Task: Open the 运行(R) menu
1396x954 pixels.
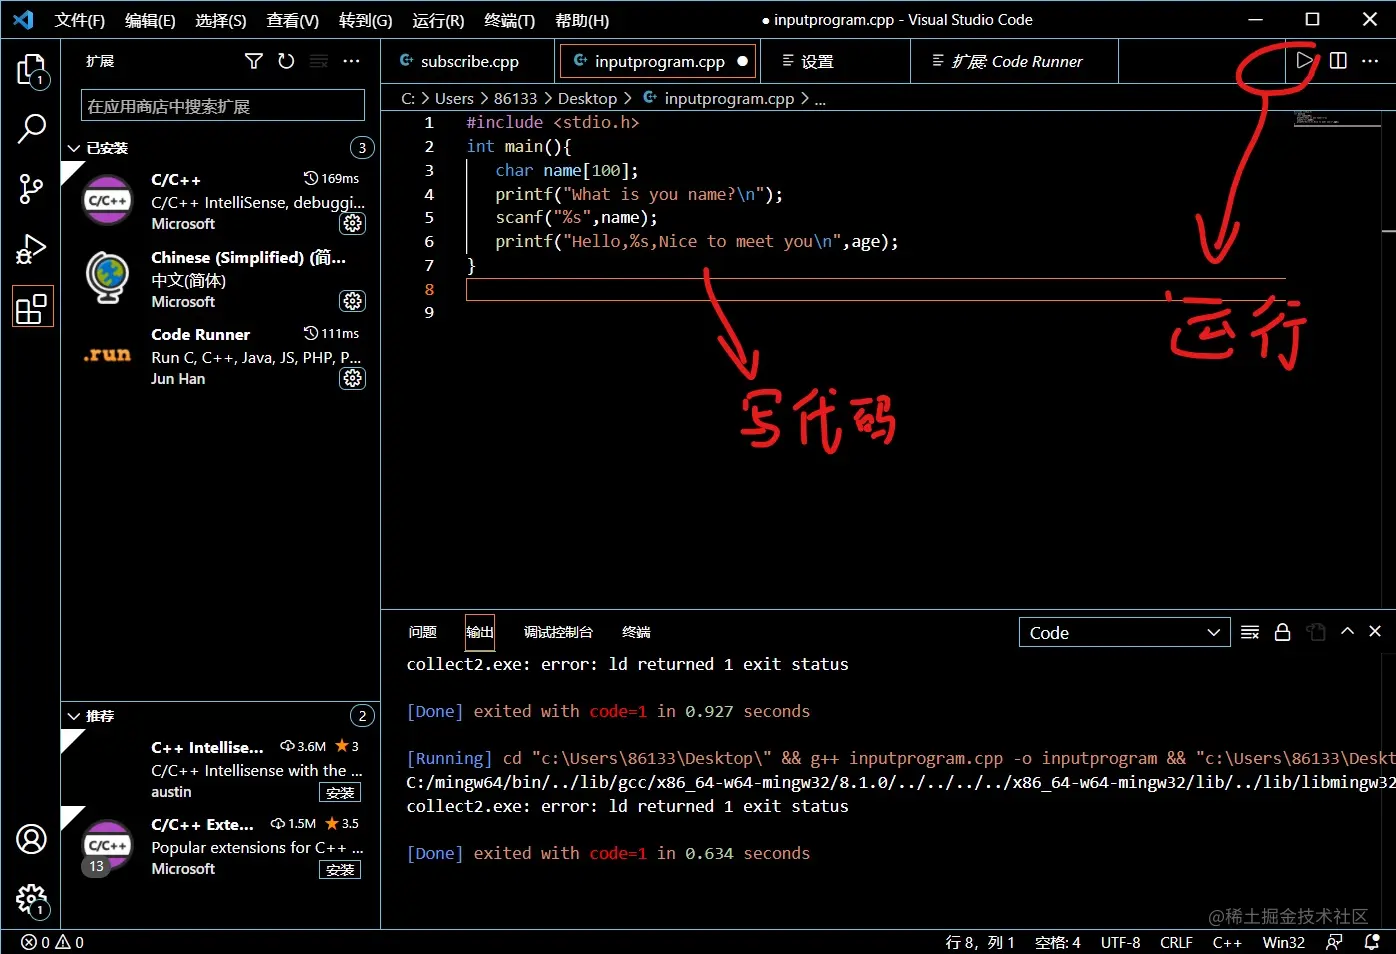Action: (438, 20)
